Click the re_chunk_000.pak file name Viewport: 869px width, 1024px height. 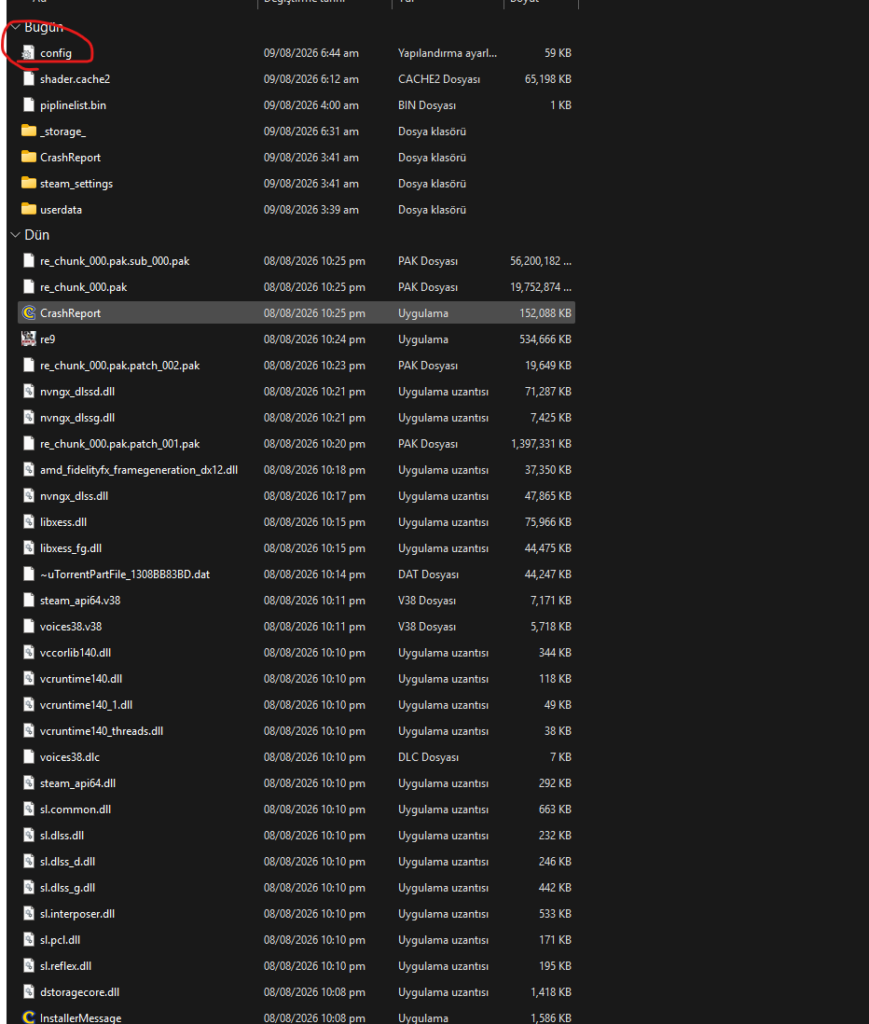tap(83, 287)
